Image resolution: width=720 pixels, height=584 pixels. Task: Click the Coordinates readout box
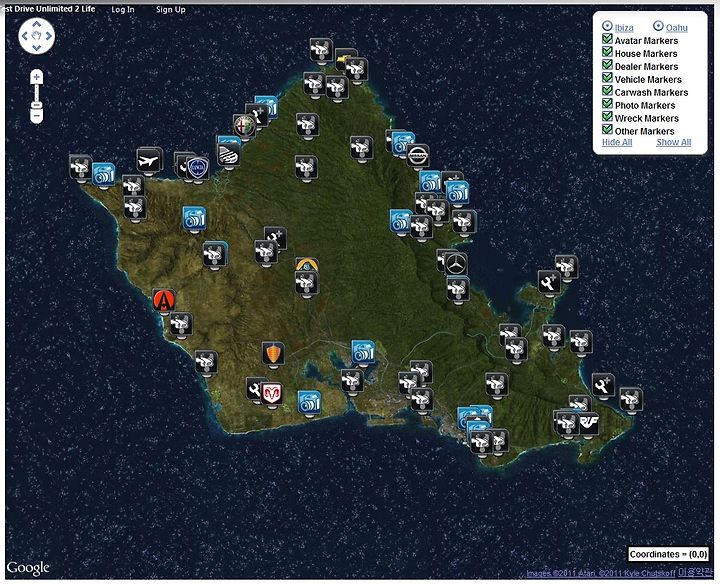point(668,554)
